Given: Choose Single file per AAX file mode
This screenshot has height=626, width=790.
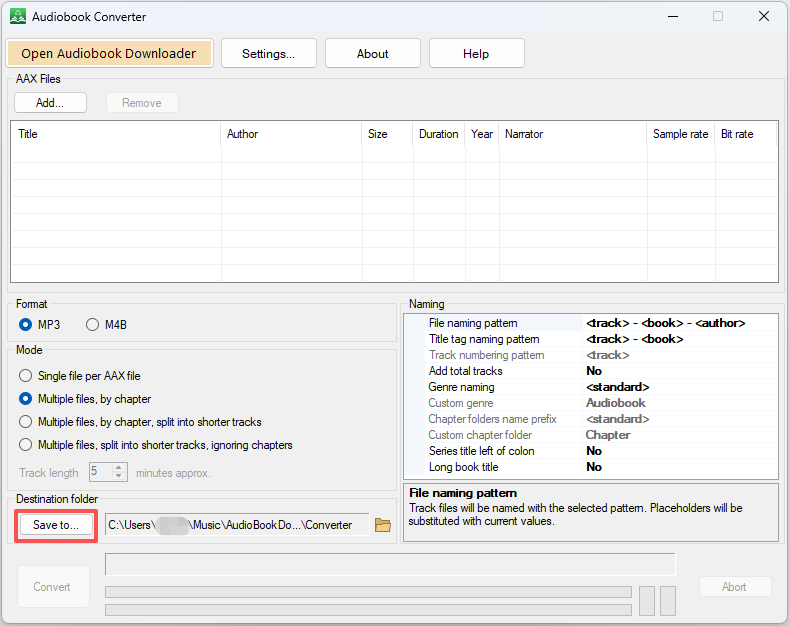Looking at the screenshot, I should 26,376.
